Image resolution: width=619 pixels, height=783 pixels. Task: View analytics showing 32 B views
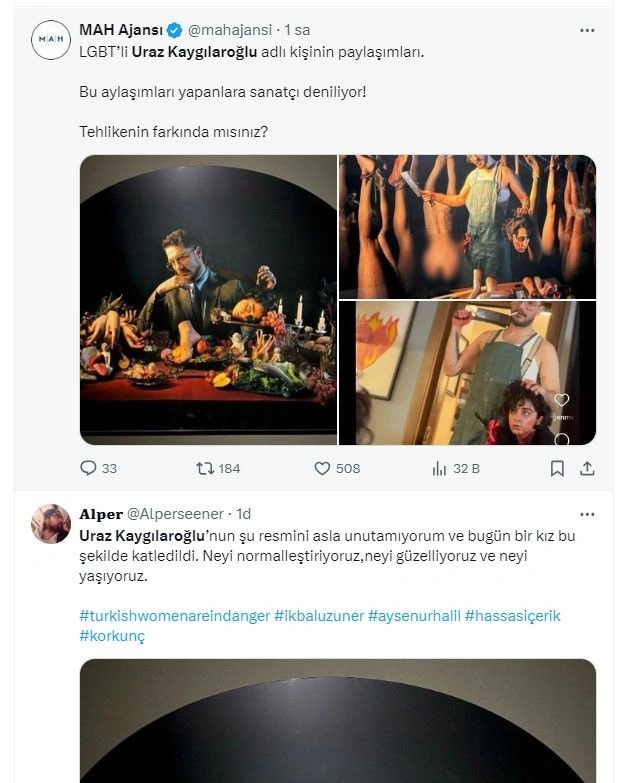[x=439, y=468]
